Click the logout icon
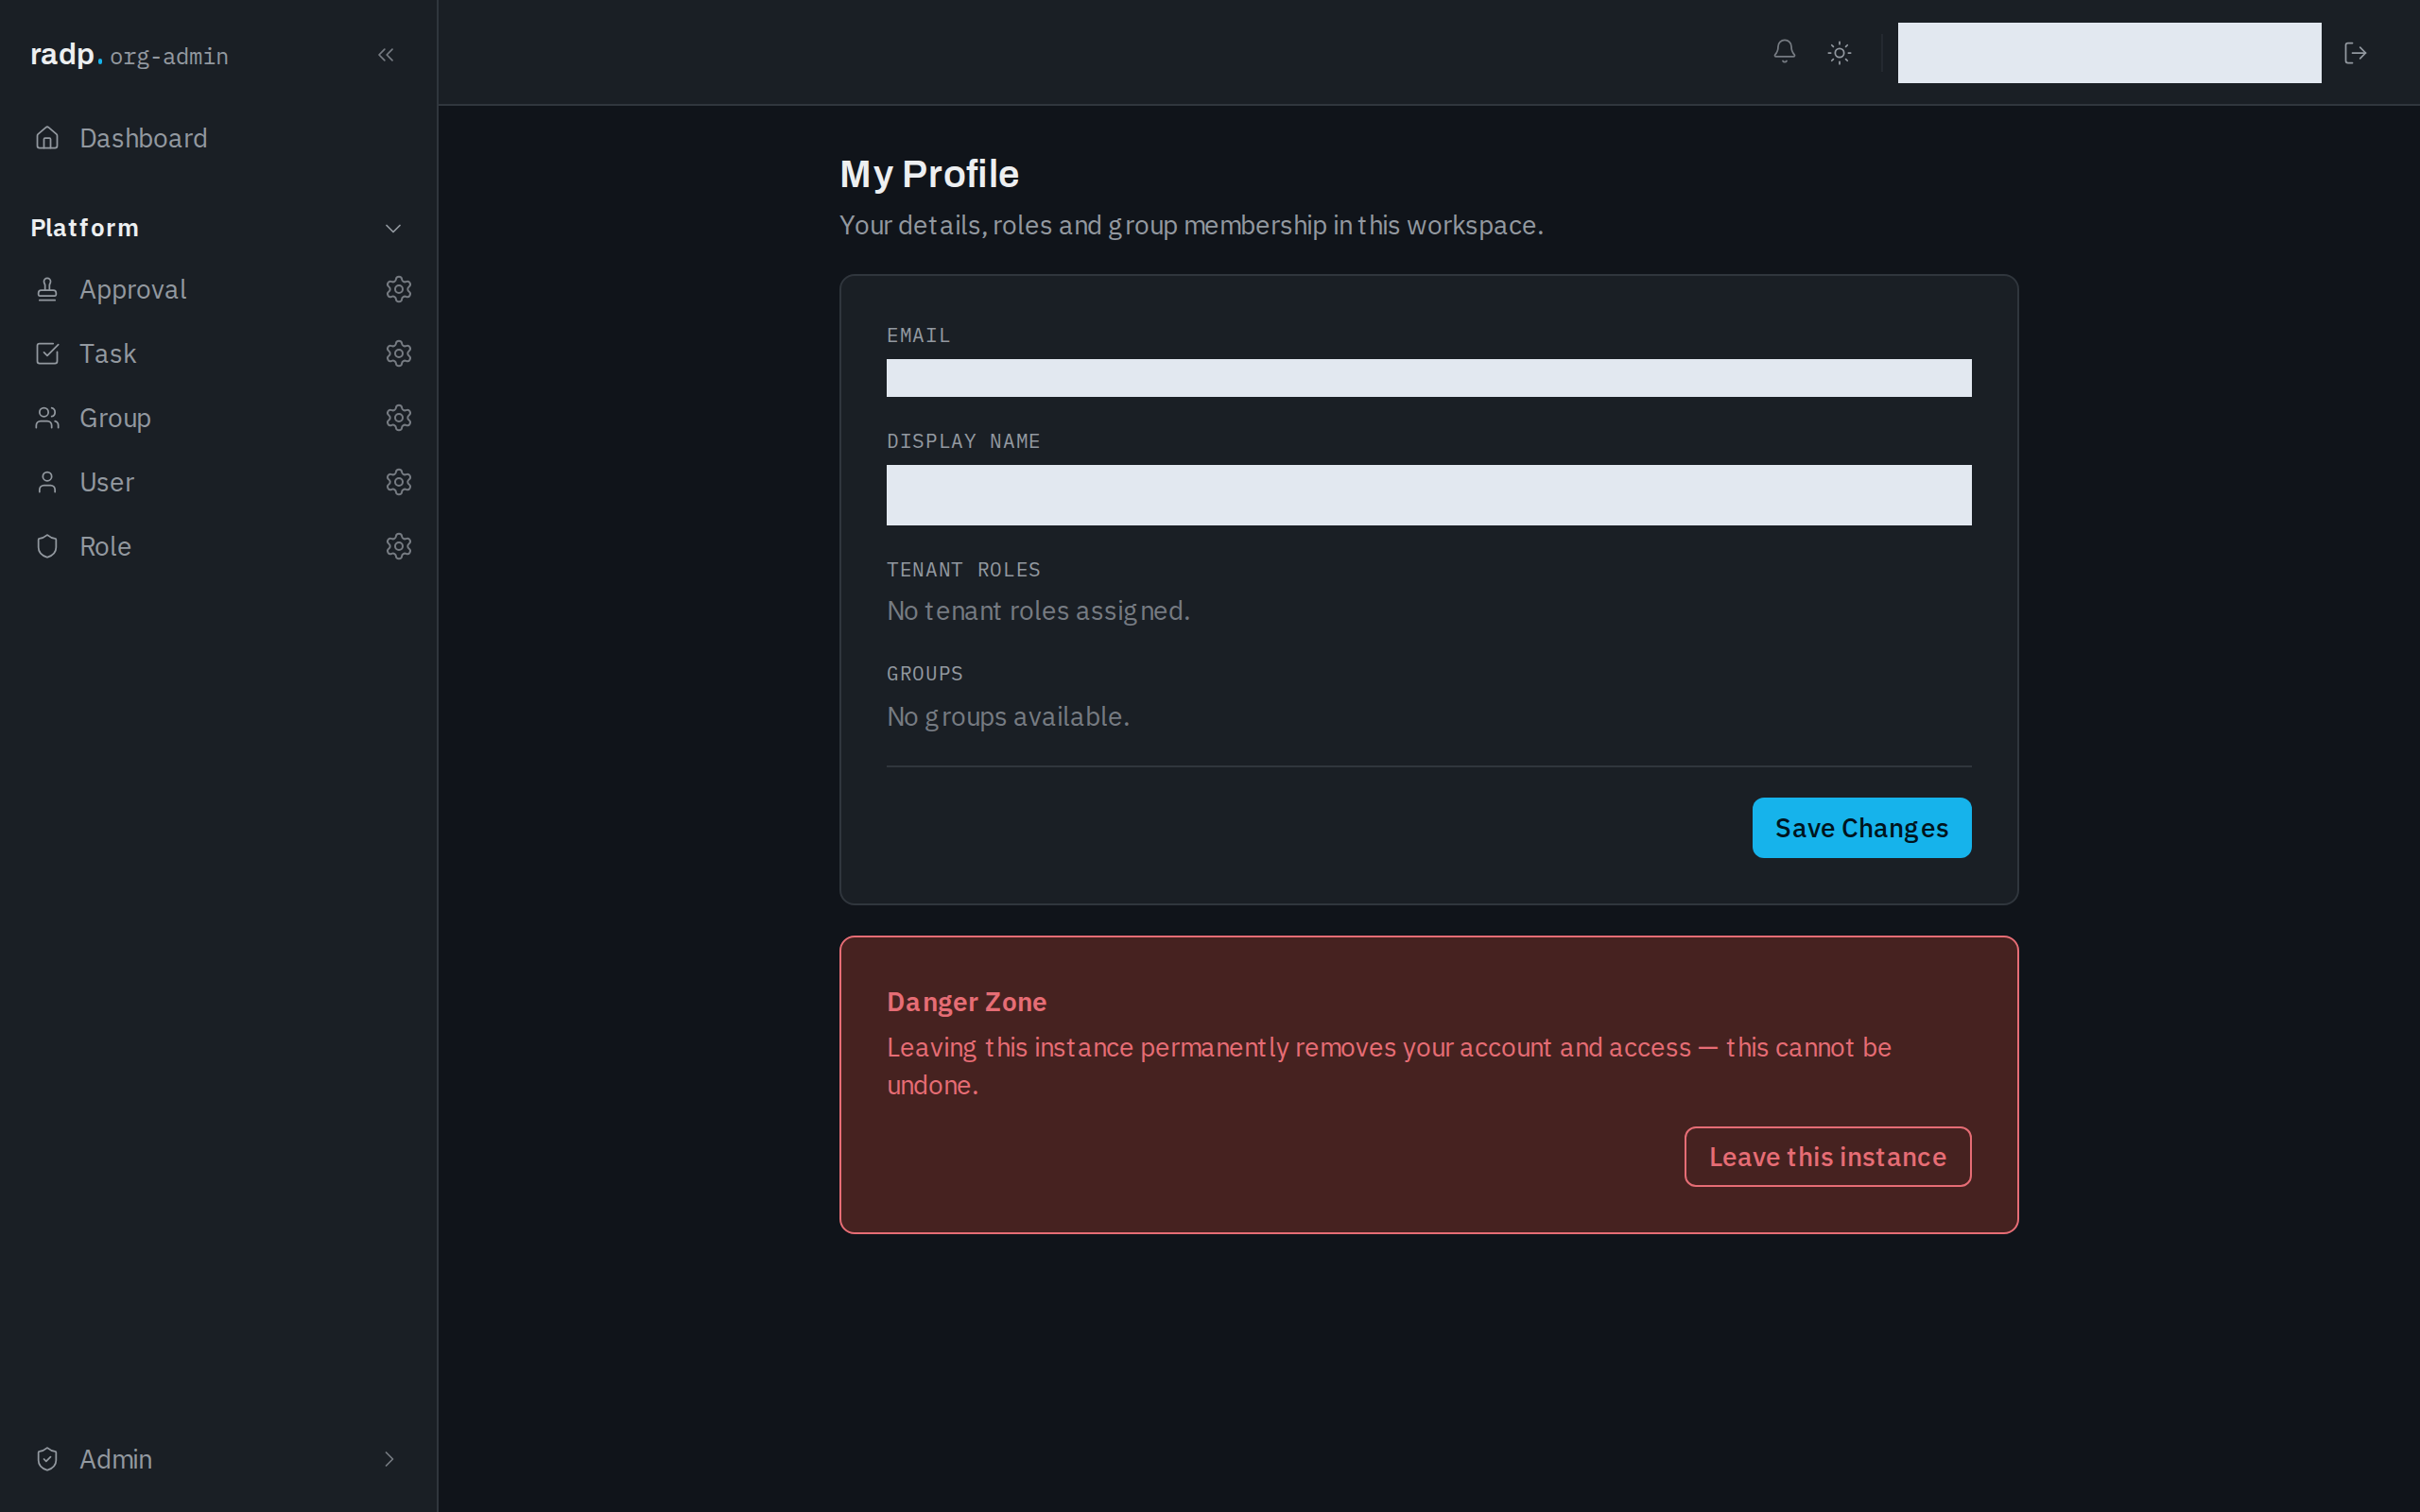Image resolution: width=2420 pixels, height=1512 pixels. pos(2355,53)
